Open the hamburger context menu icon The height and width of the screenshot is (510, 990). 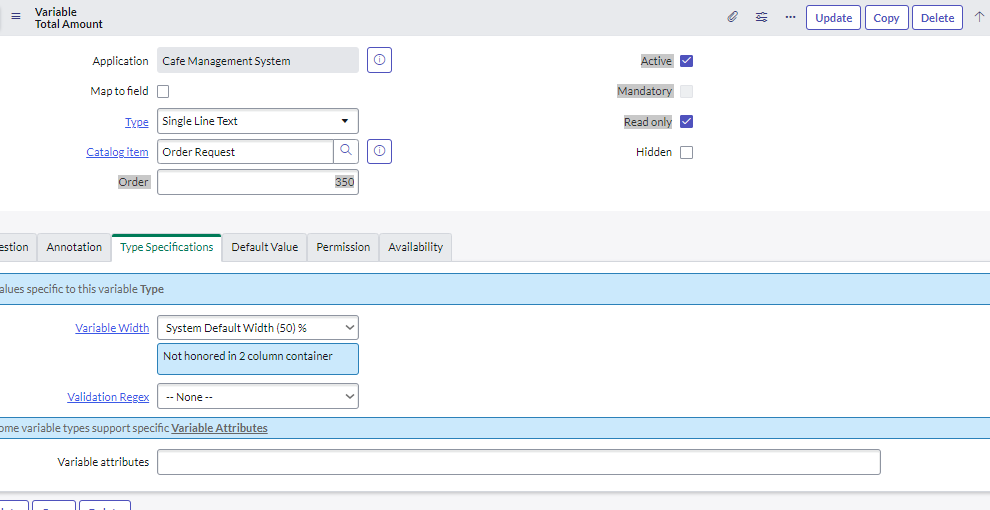pyautogui.click(x=16, y=17)
